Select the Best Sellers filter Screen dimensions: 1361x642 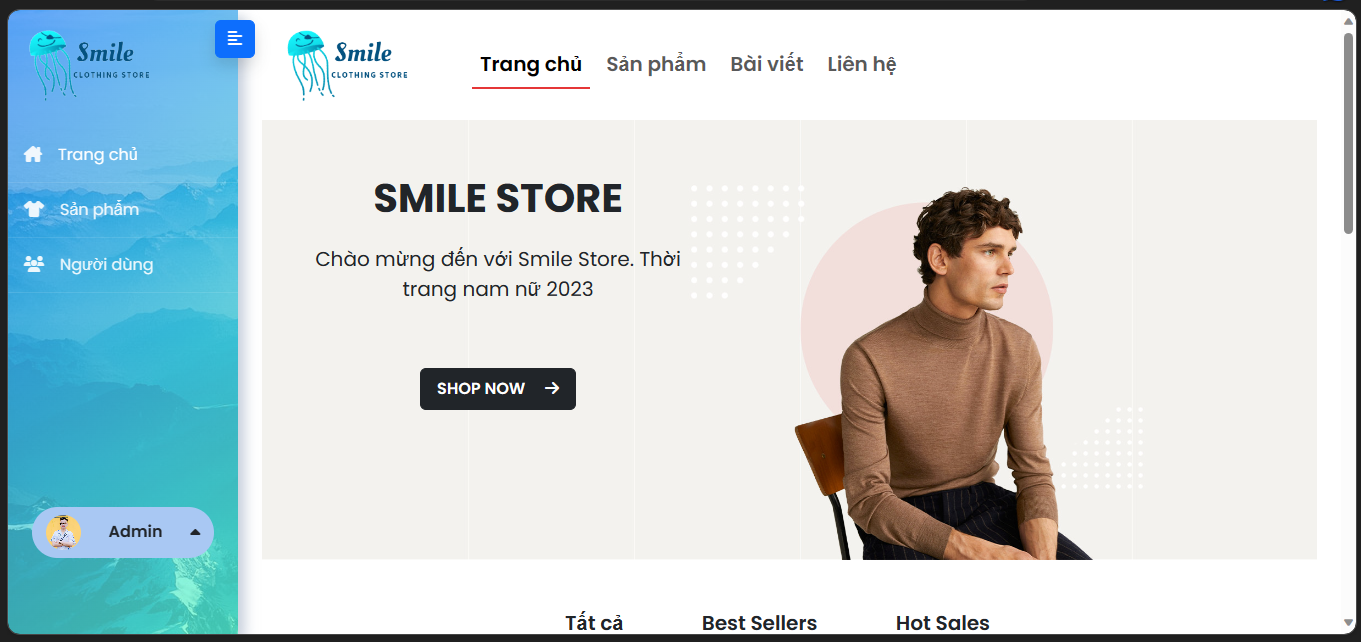(x=759, y=623)
